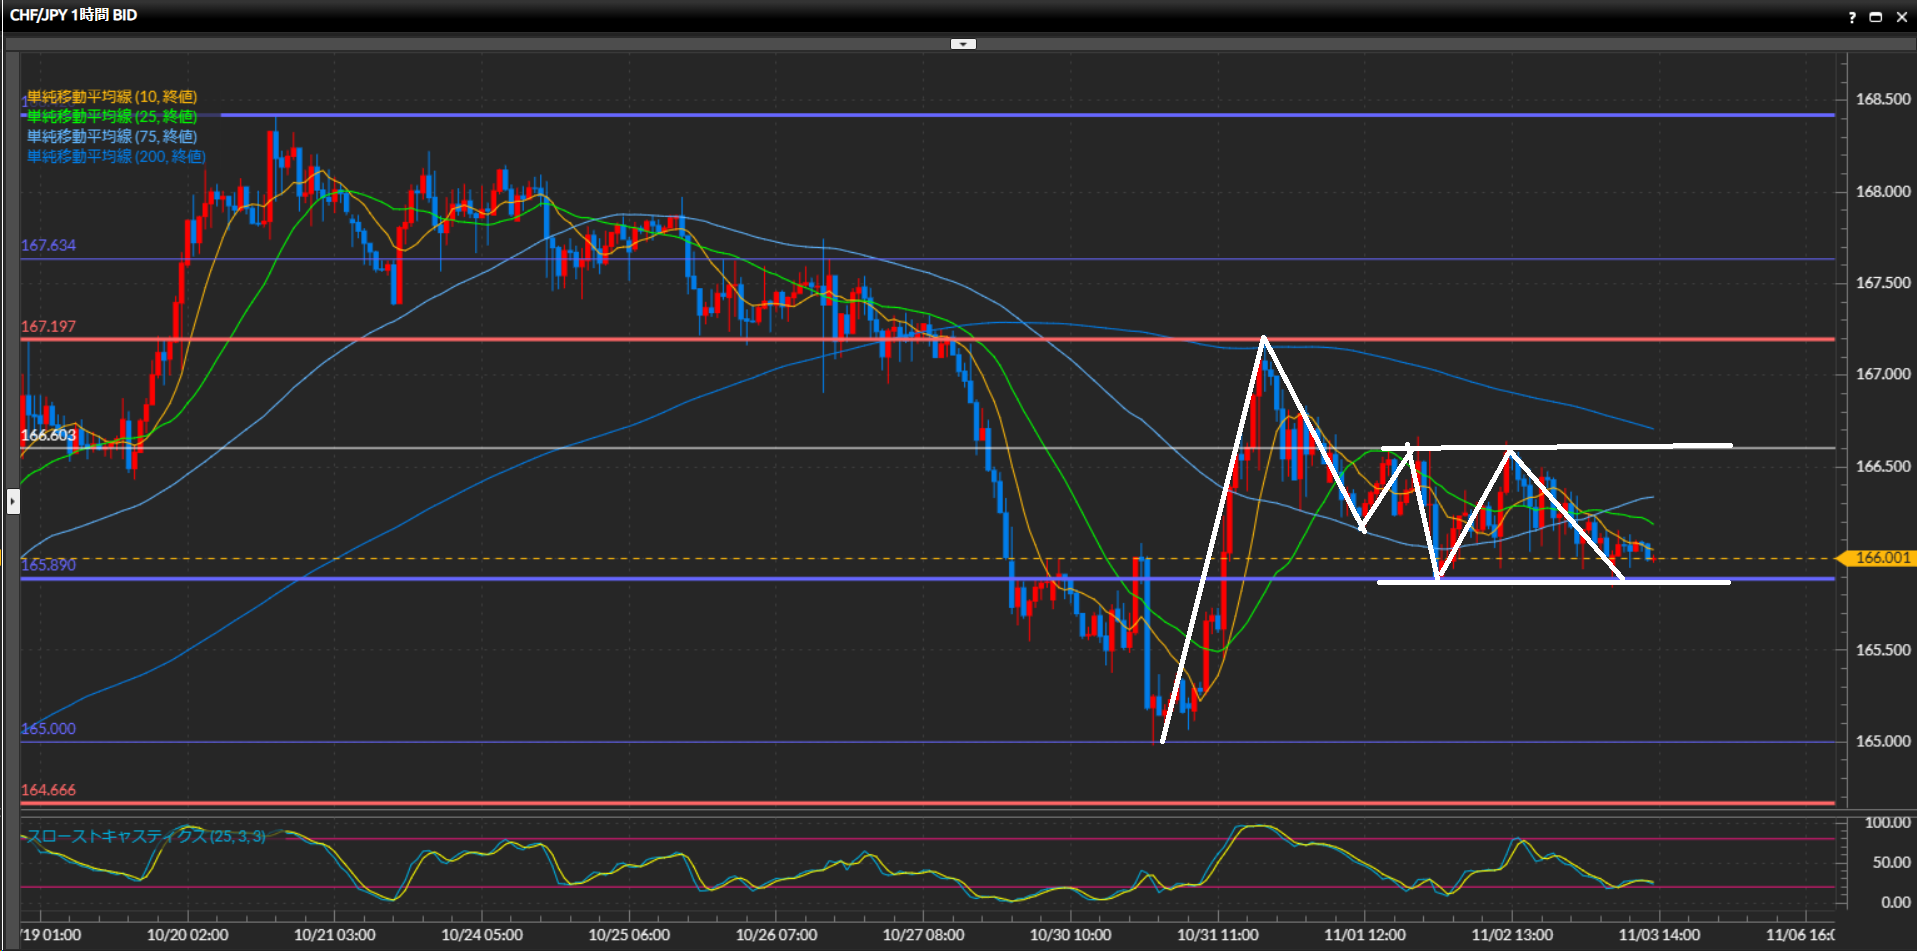The height and width of the screenshot is (951, 1917).
Task: Click the 11/02 13:00 time axis label
Action: click(1511, 935)
